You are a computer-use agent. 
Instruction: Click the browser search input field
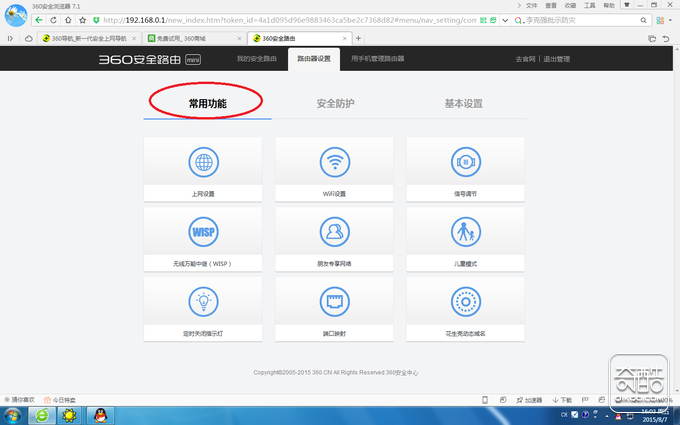[x=581, y=20]
